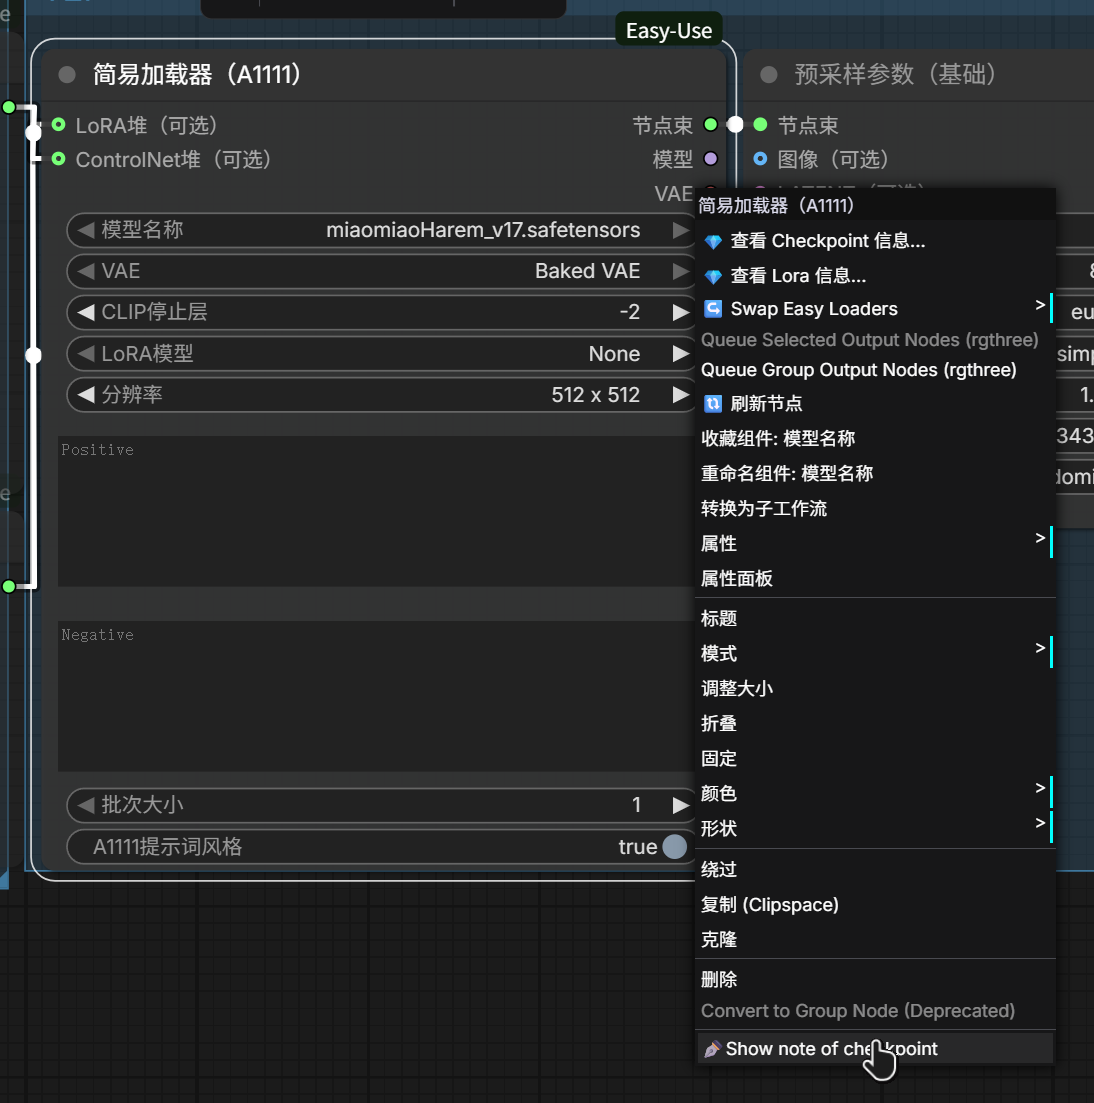Click the 预采样参数 (基础) node title
The image size is (1094, 1103).
(895, 75)
